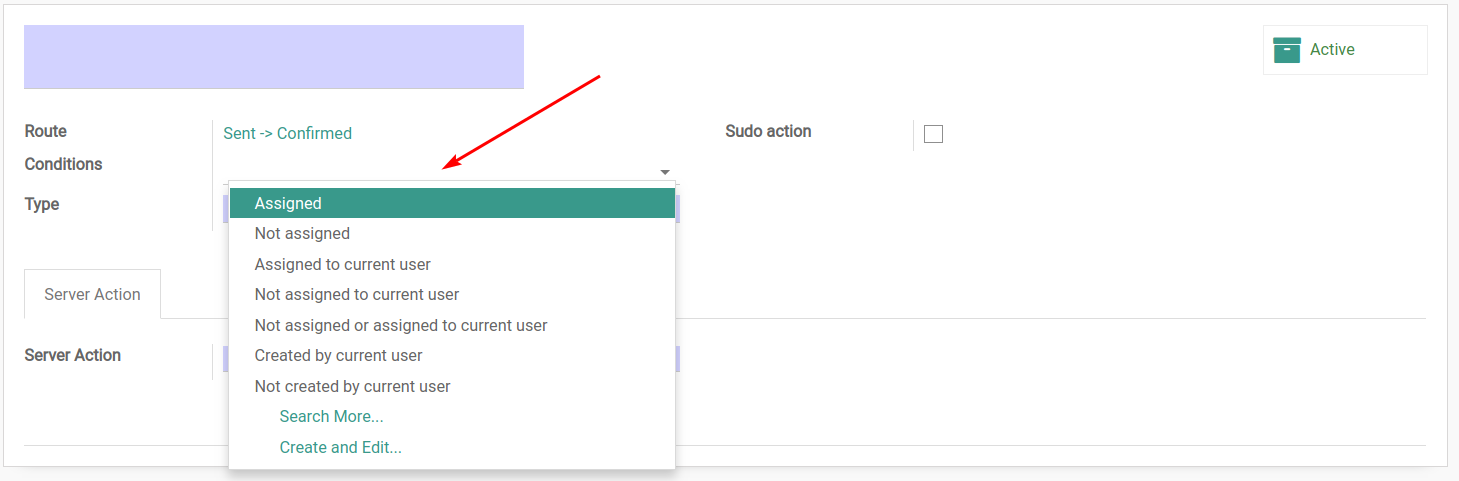Open Search More... in conditions list
1459x481 pixels.
[x=331, y=416]
